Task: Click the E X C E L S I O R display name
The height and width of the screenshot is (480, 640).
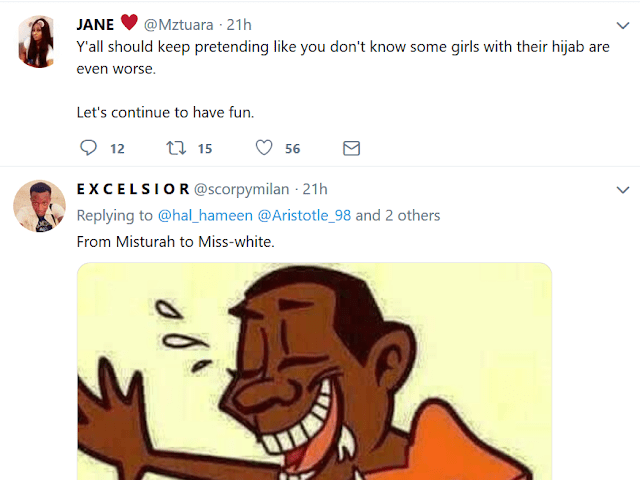Action: click(132, 189)
